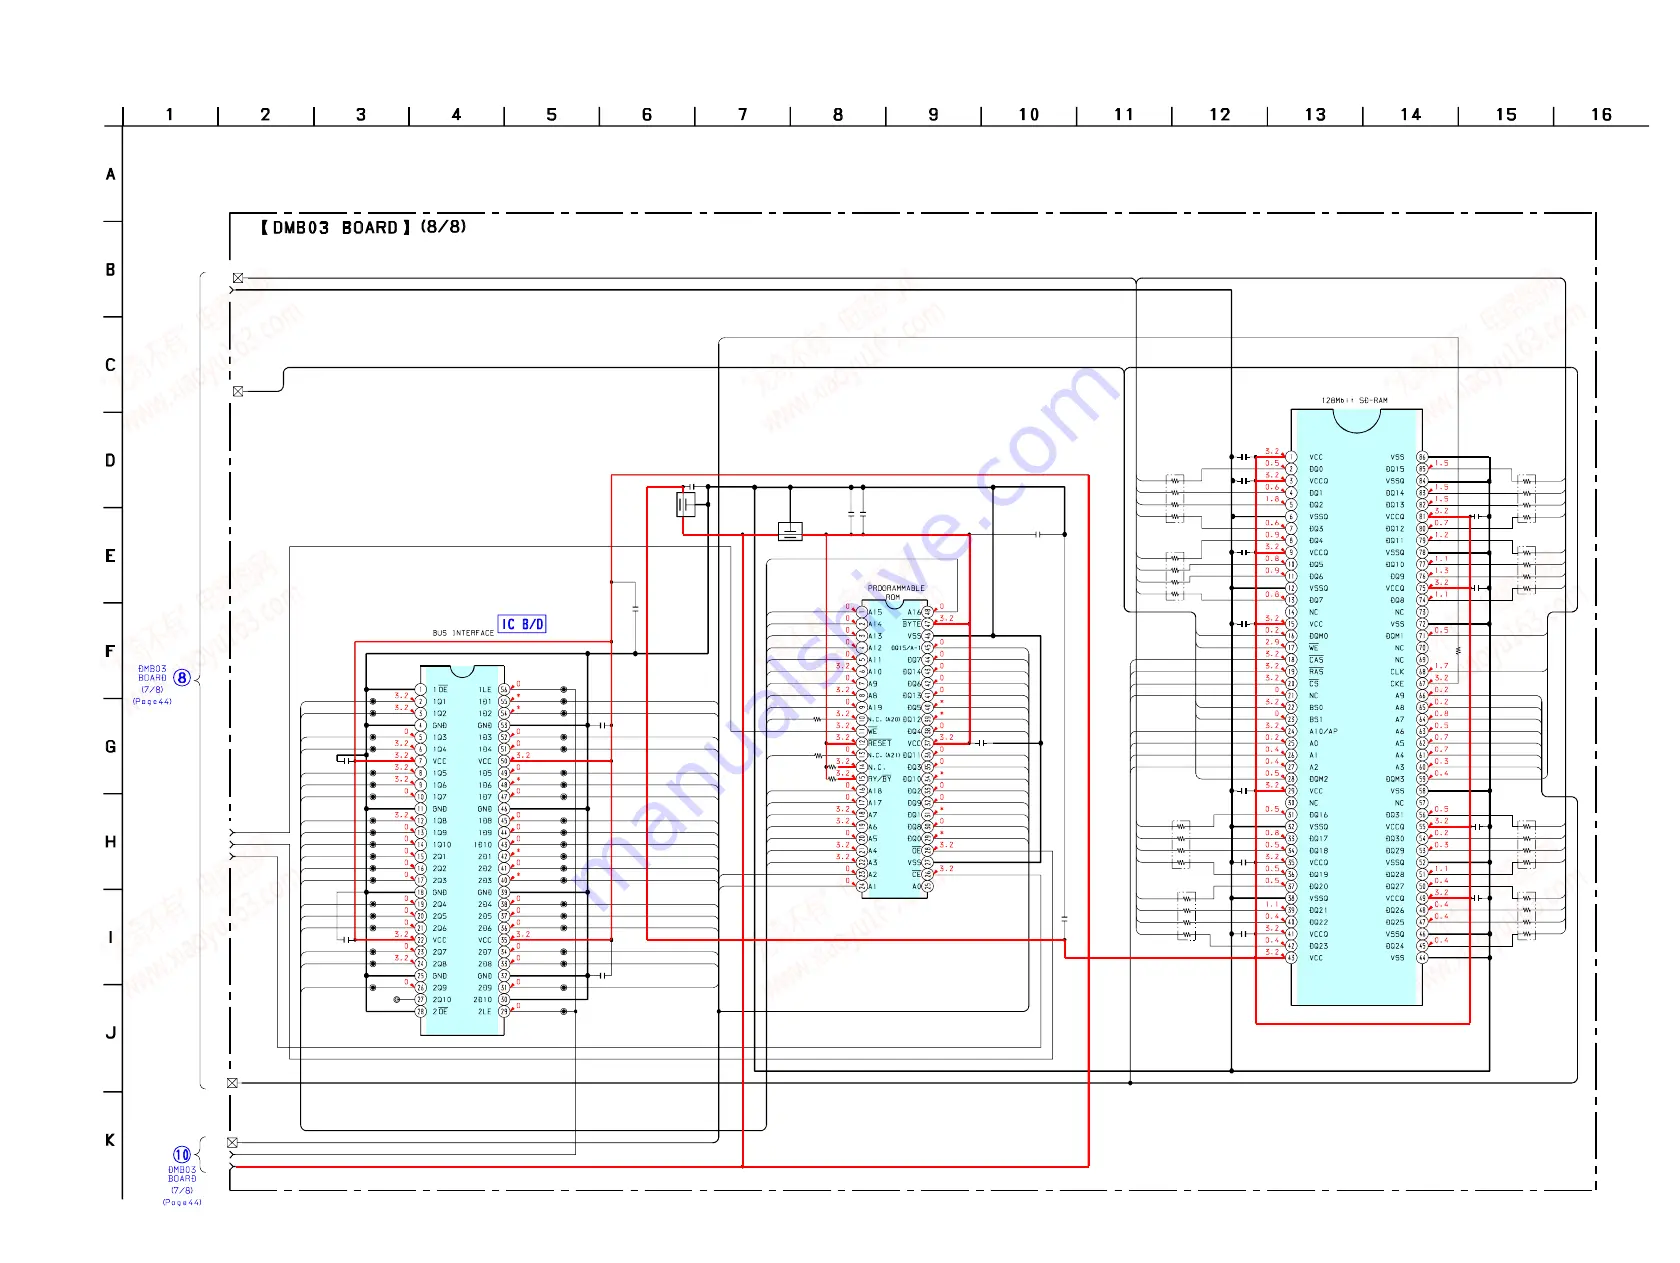Click the boxed component symbol left of the ground symbol
Image resolution: width=1680 pixels, height=1263 pixels.
point(686,505)
